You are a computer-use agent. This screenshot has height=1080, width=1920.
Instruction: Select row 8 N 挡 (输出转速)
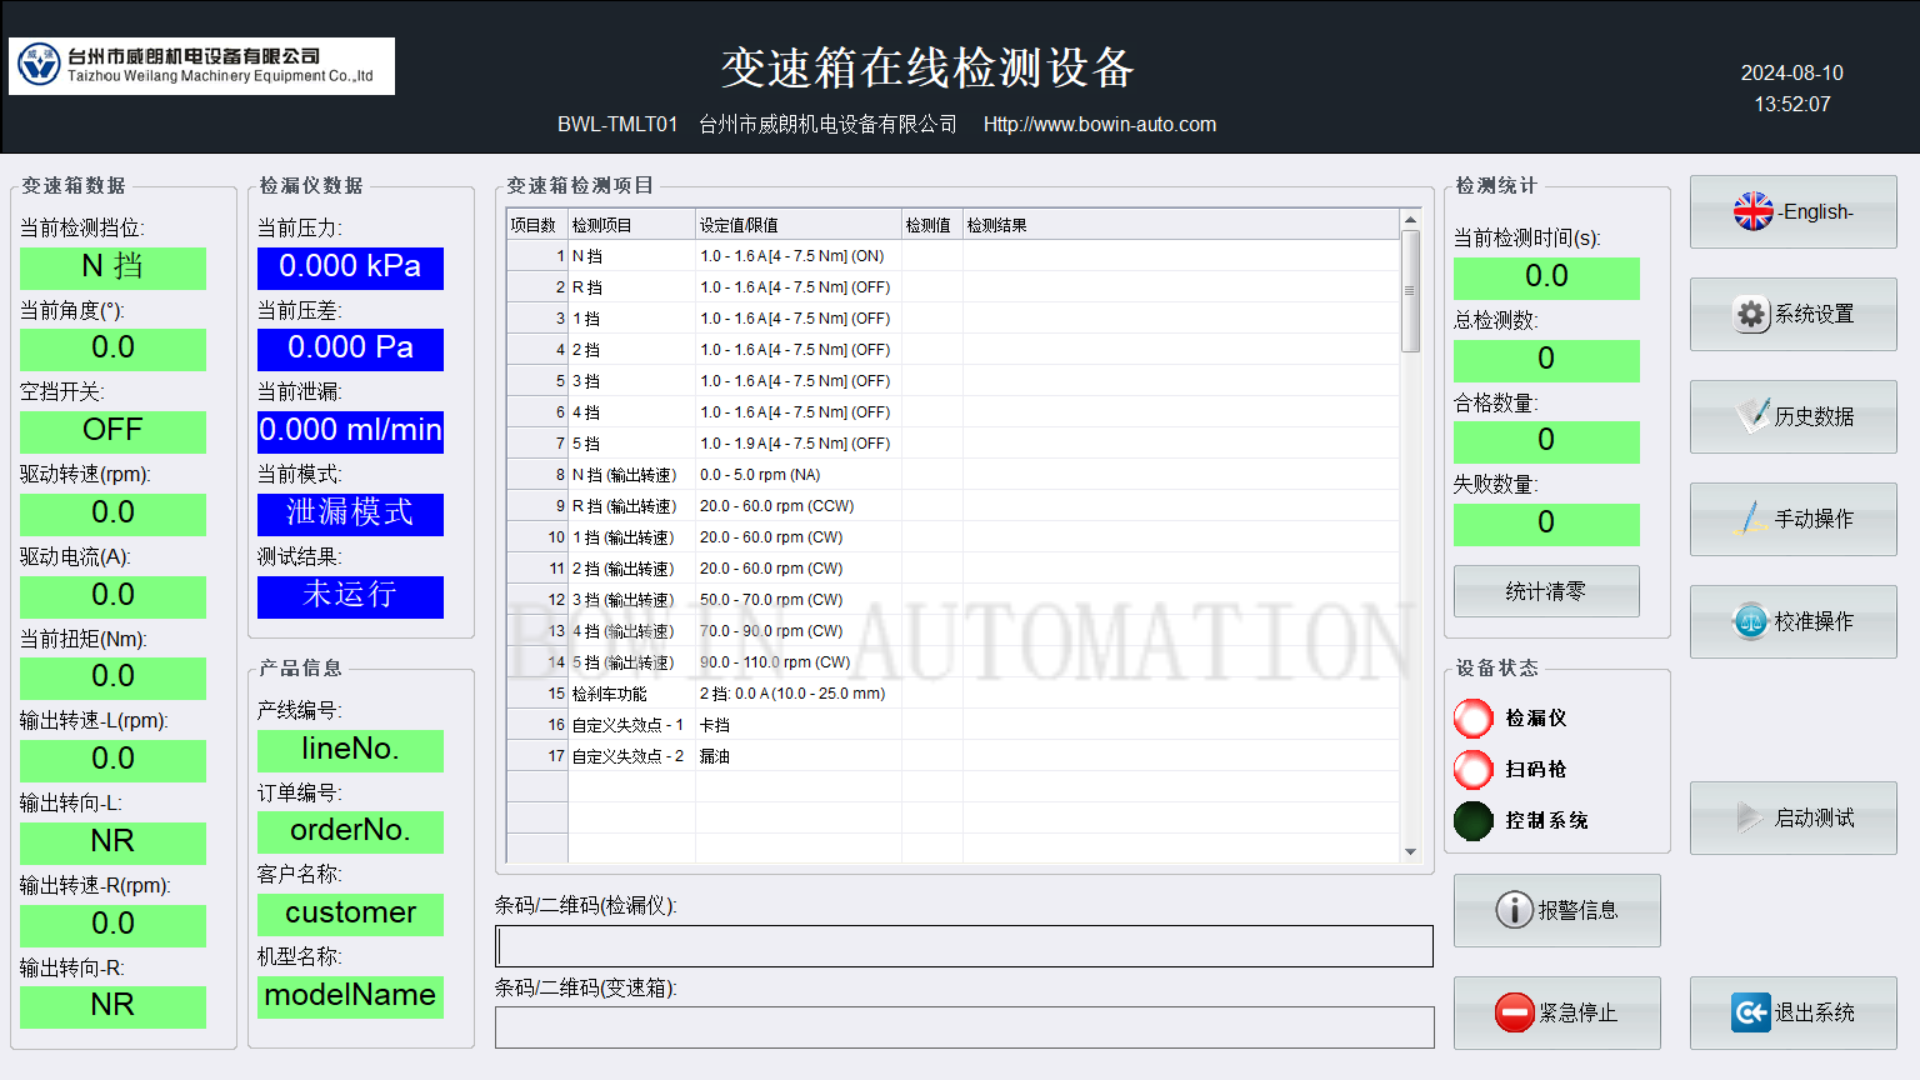(952, 475)
